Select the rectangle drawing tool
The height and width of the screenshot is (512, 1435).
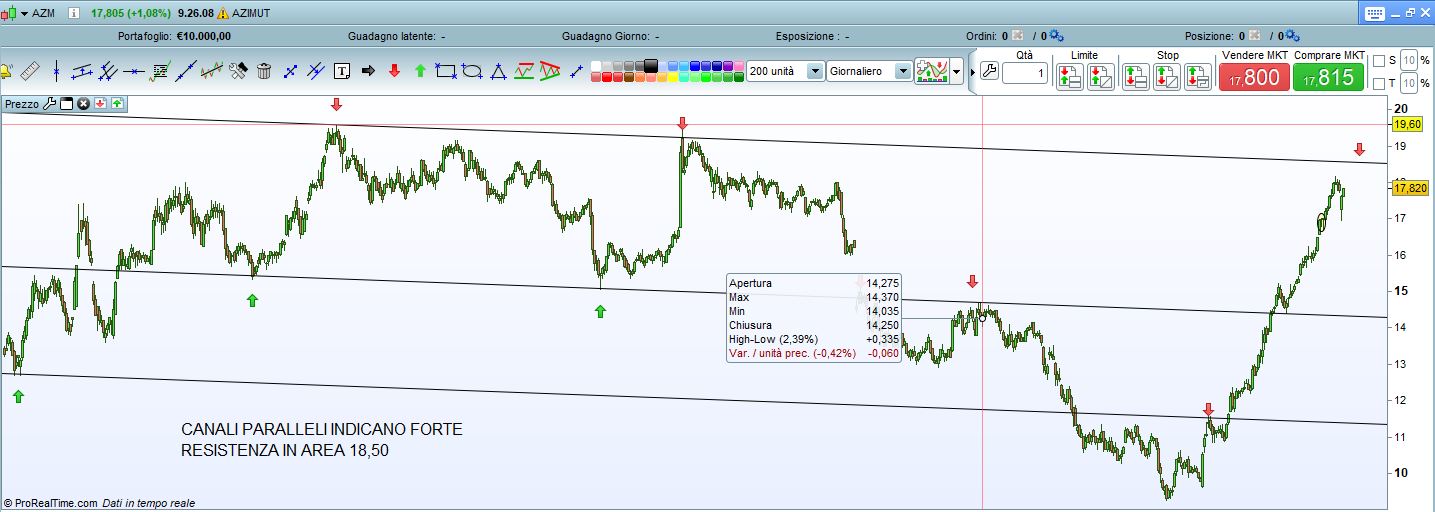click(446, 71)
